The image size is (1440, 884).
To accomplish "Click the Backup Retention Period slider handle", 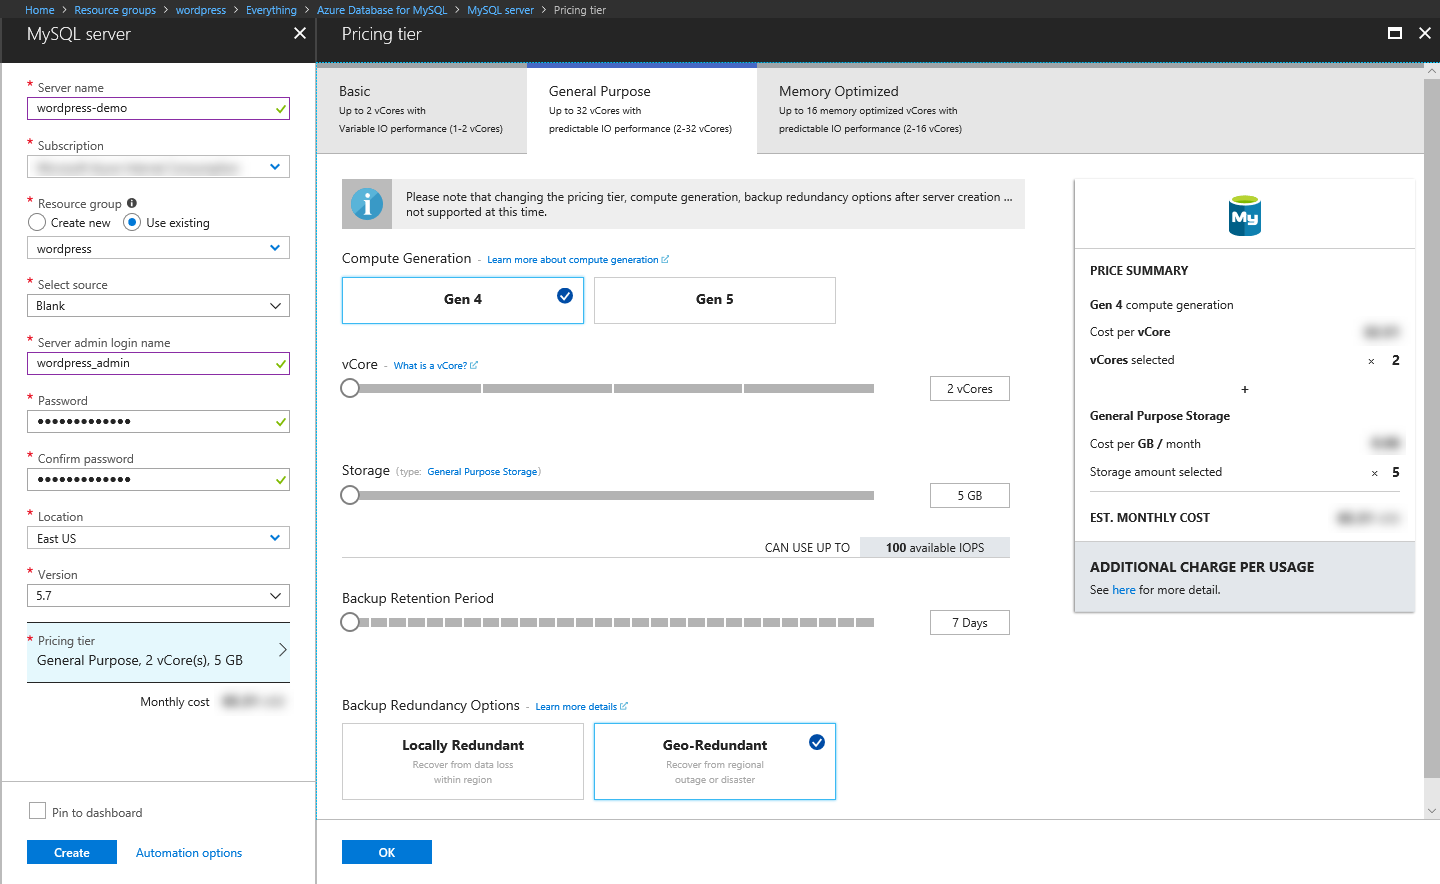I will tap(350, 622).
